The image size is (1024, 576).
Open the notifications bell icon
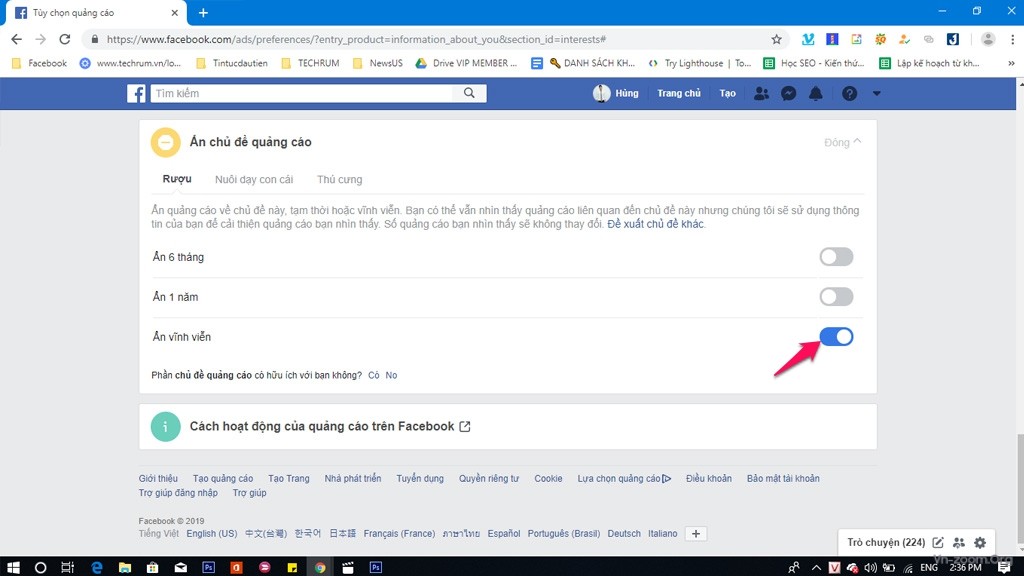816,93
